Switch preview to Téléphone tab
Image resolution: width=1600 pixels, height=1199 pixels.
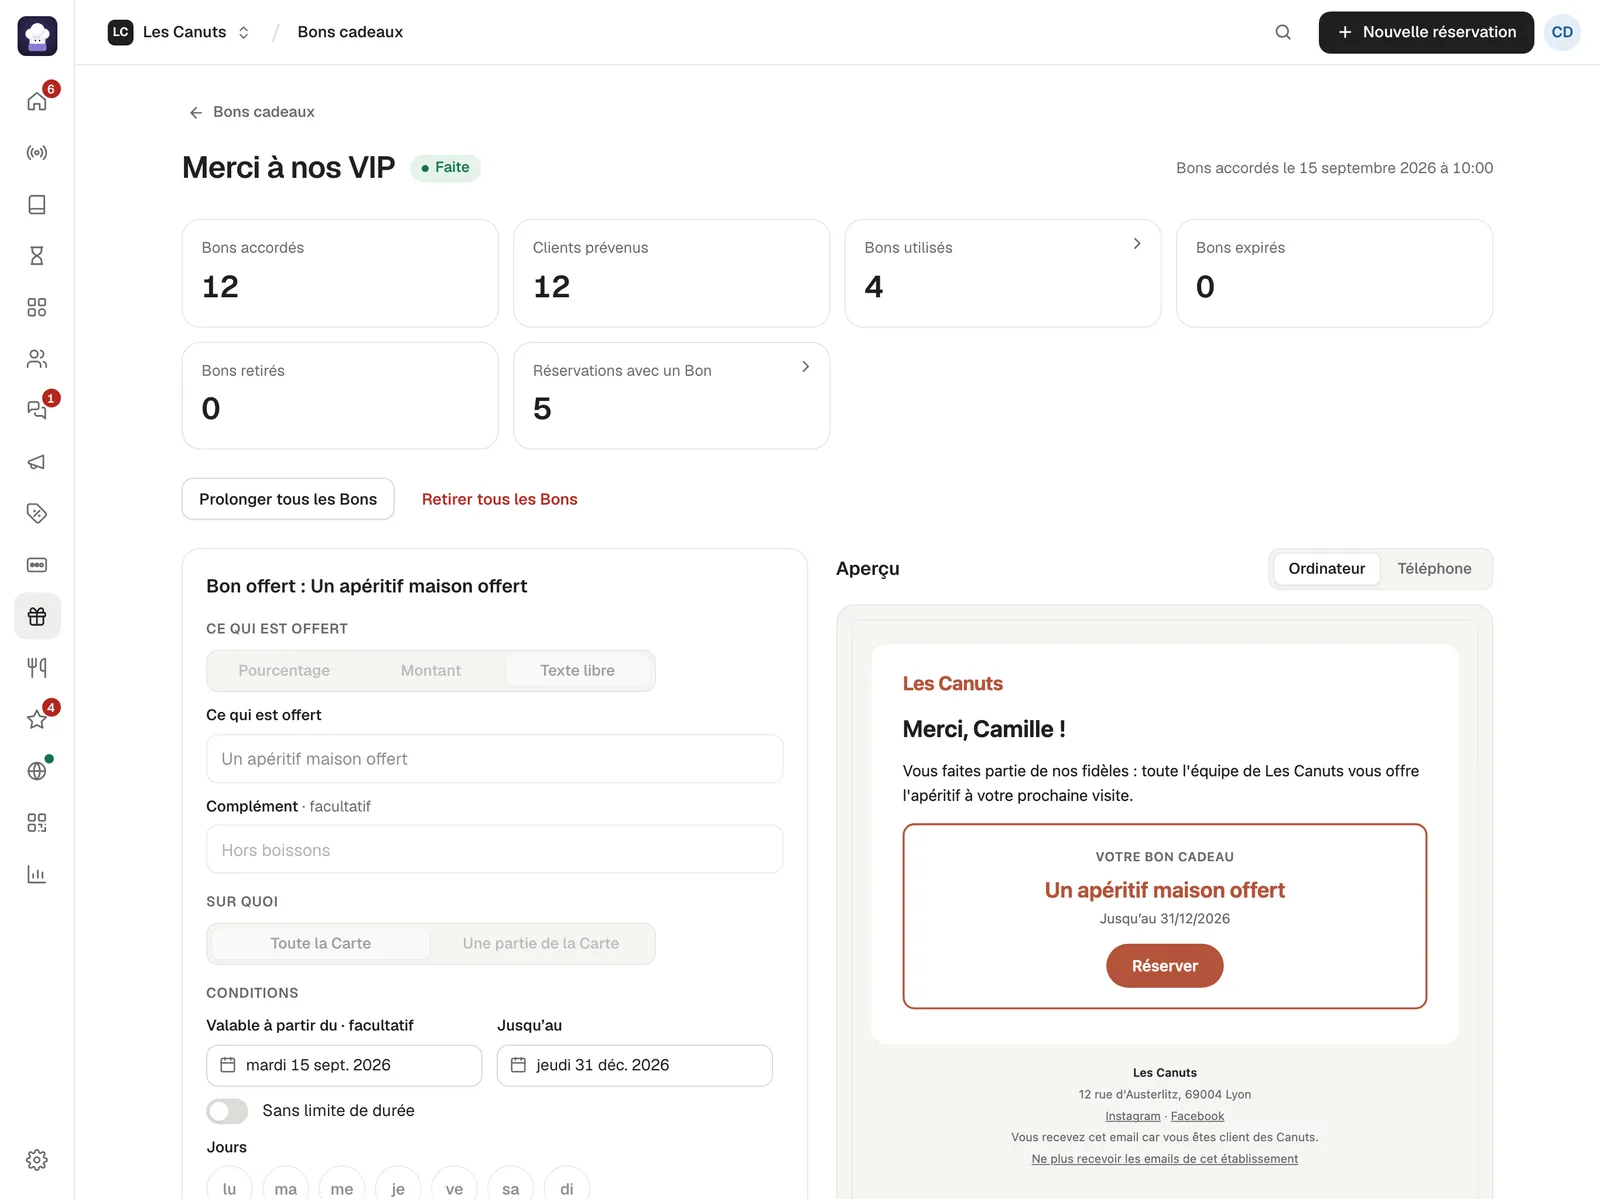1434,569
